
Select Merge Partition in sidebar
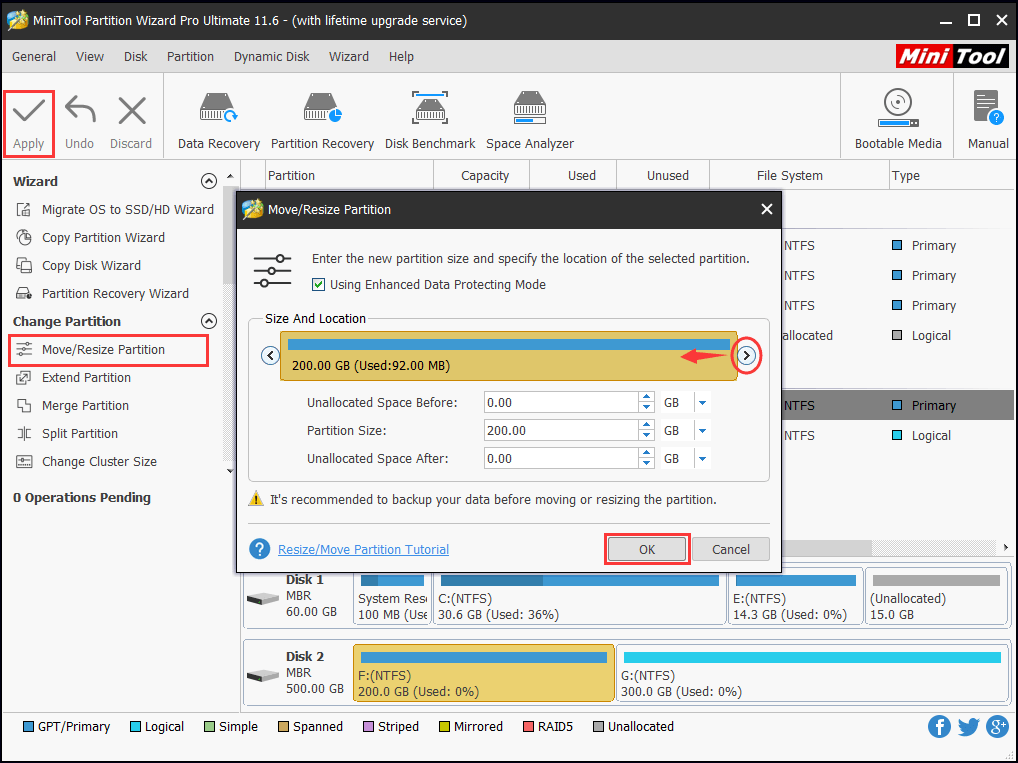click(x=72, y=405)
